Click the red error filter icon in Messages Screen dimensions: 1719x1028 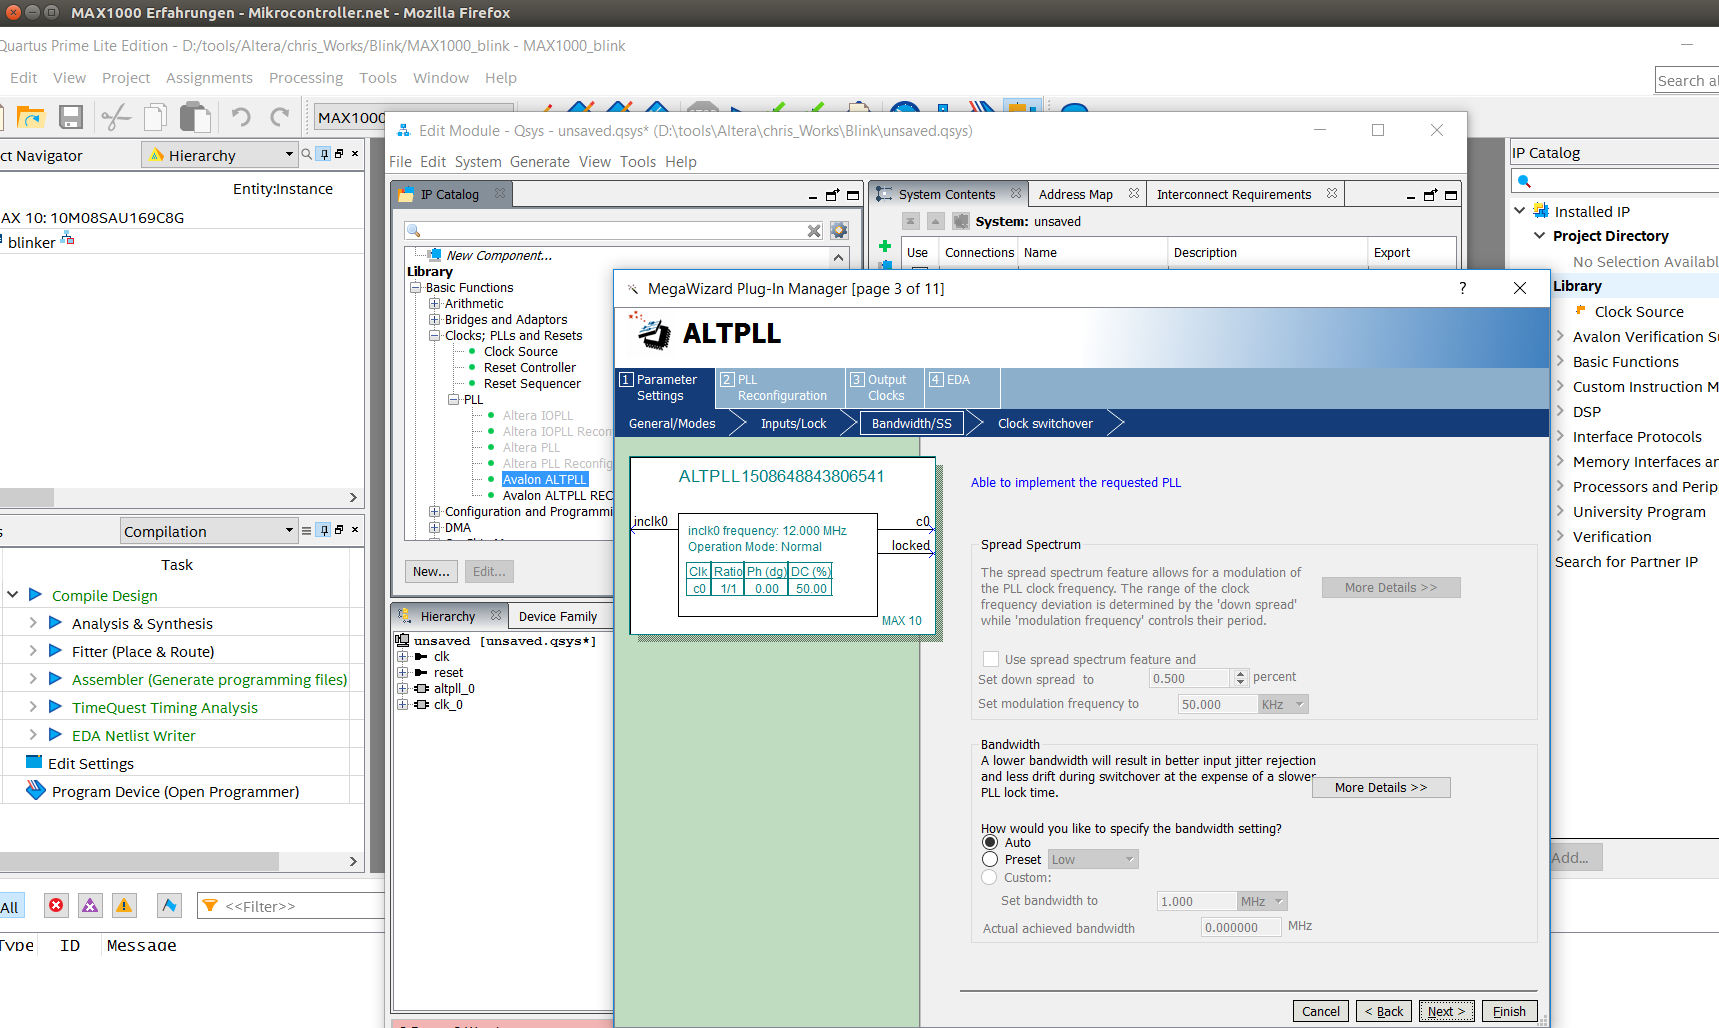[x=56, y=906]
